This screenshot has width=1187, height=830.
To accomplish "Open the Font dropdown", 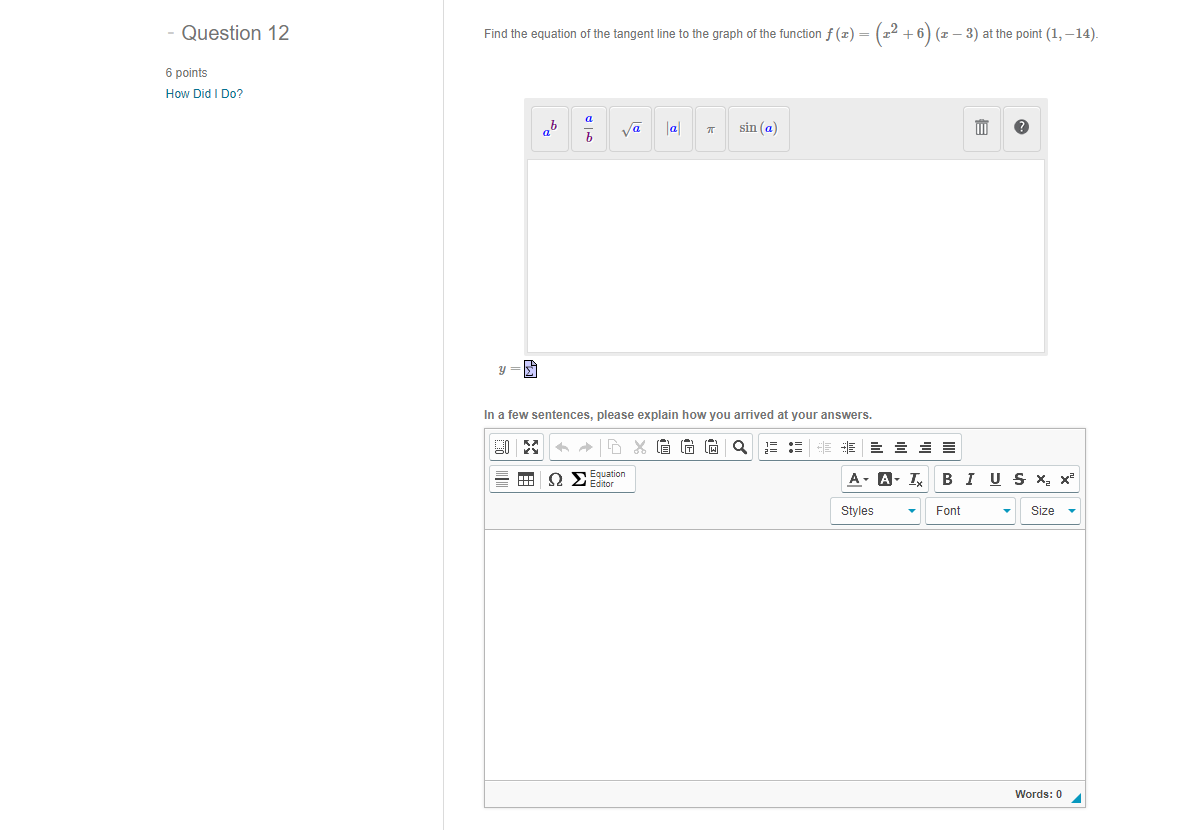I will click(970, 510).
